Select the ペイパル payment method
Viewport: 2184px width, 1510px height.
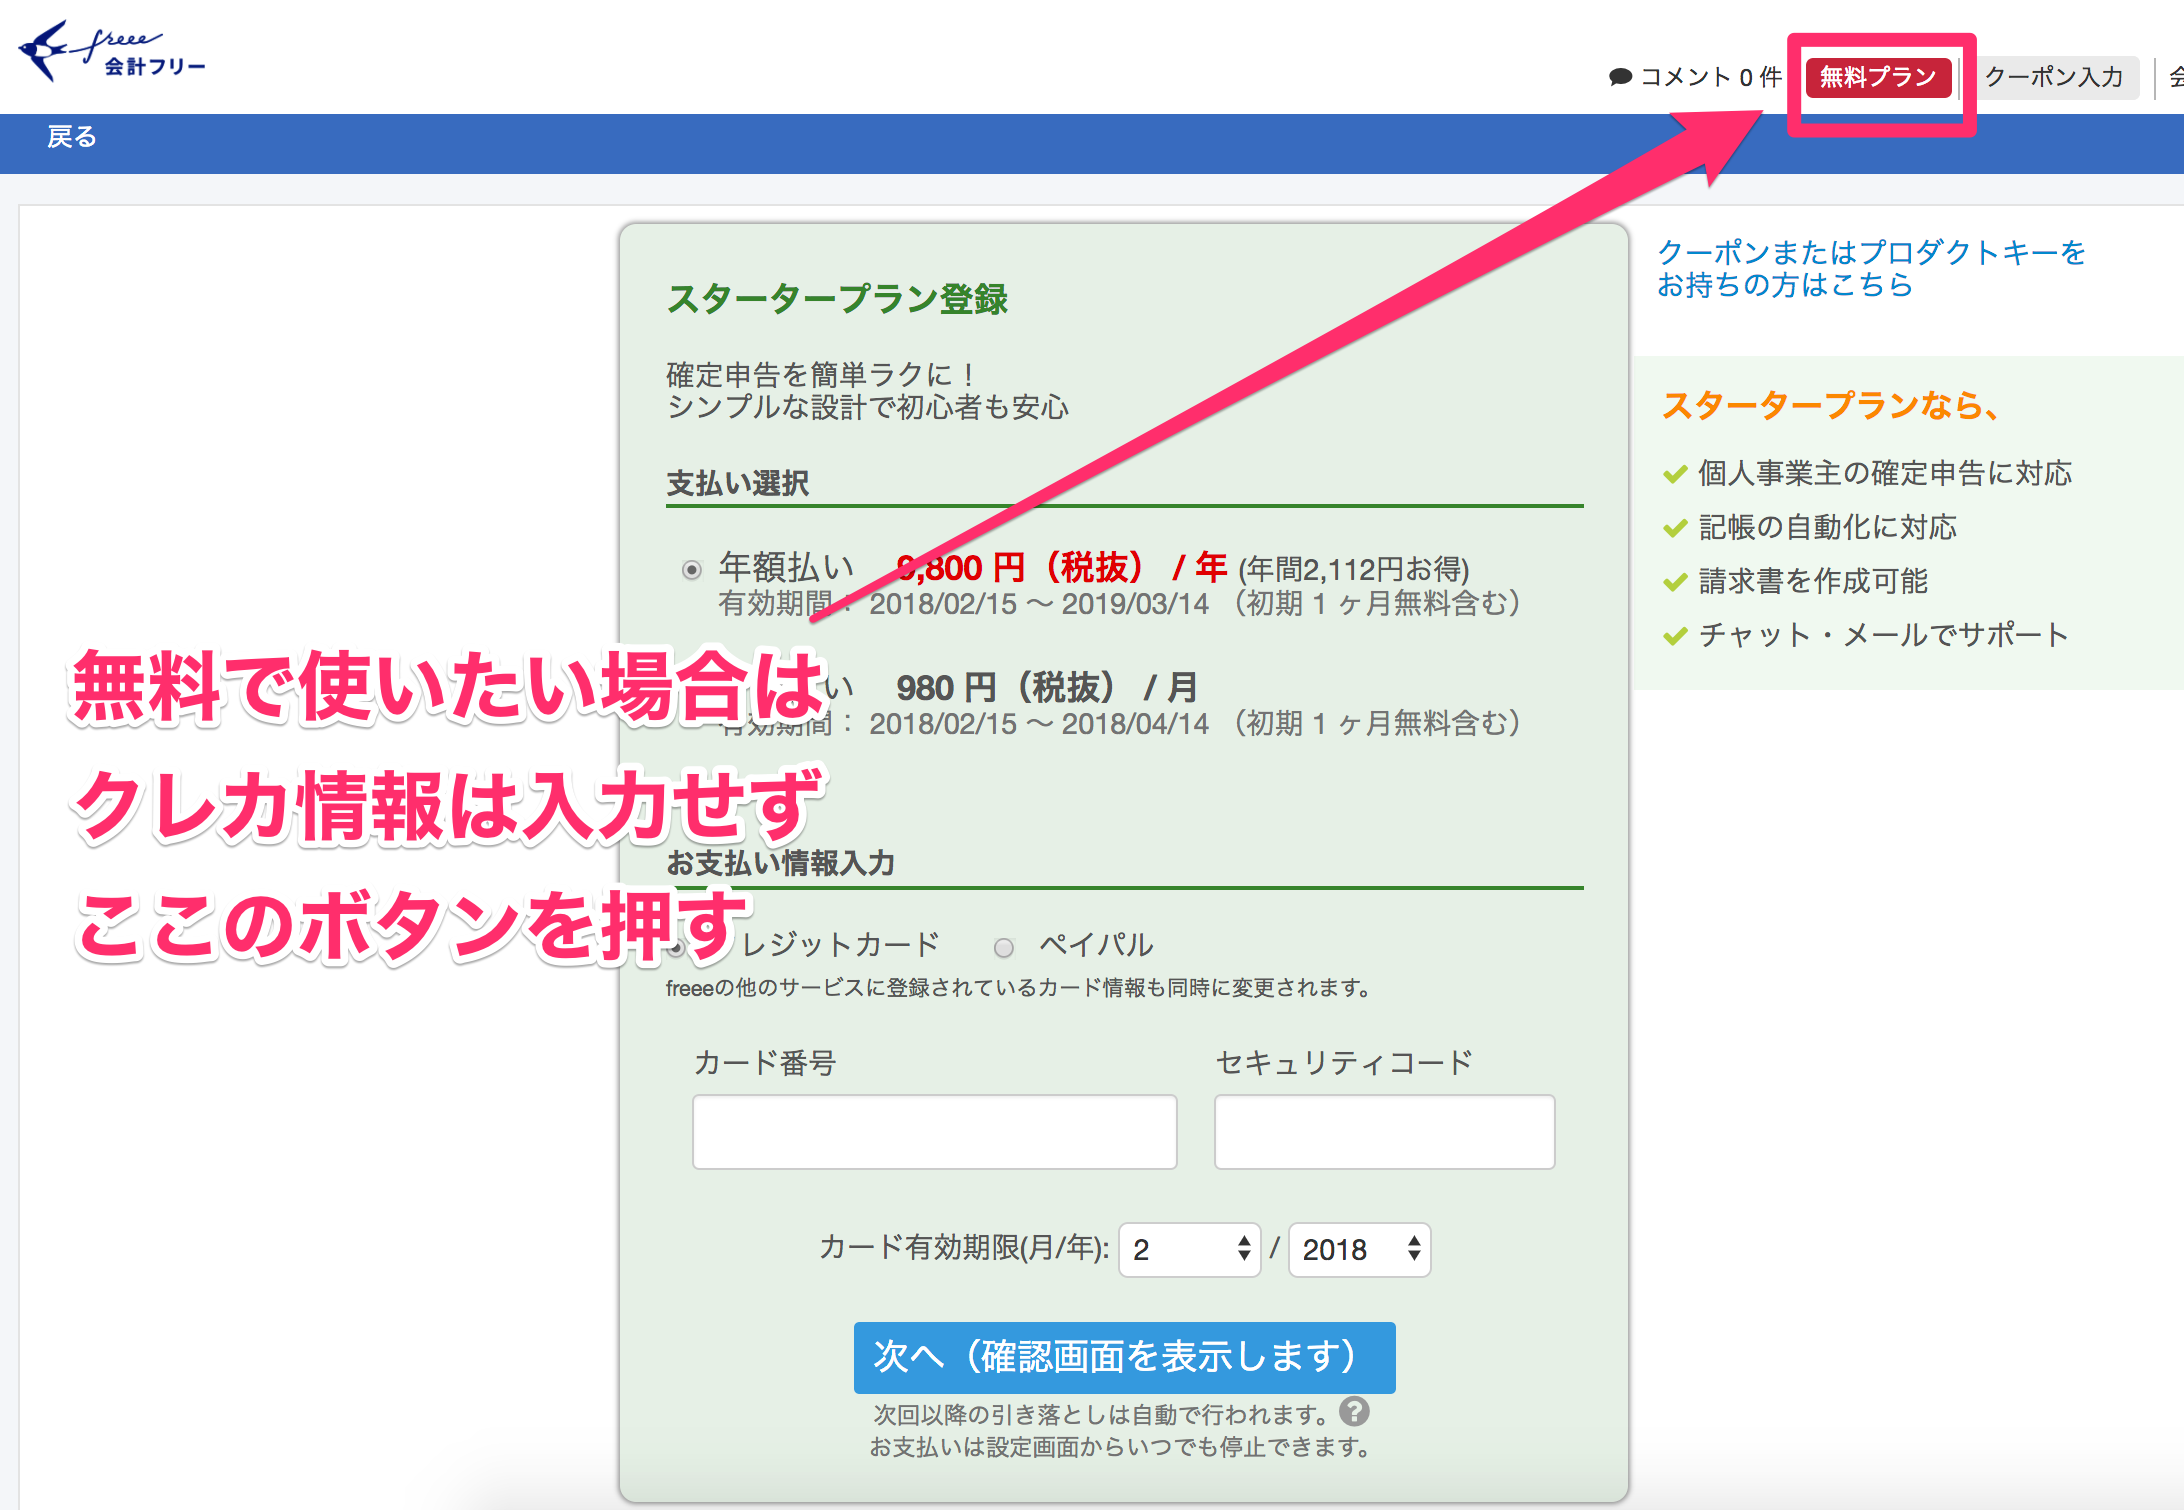click(x=1004, y=947)
